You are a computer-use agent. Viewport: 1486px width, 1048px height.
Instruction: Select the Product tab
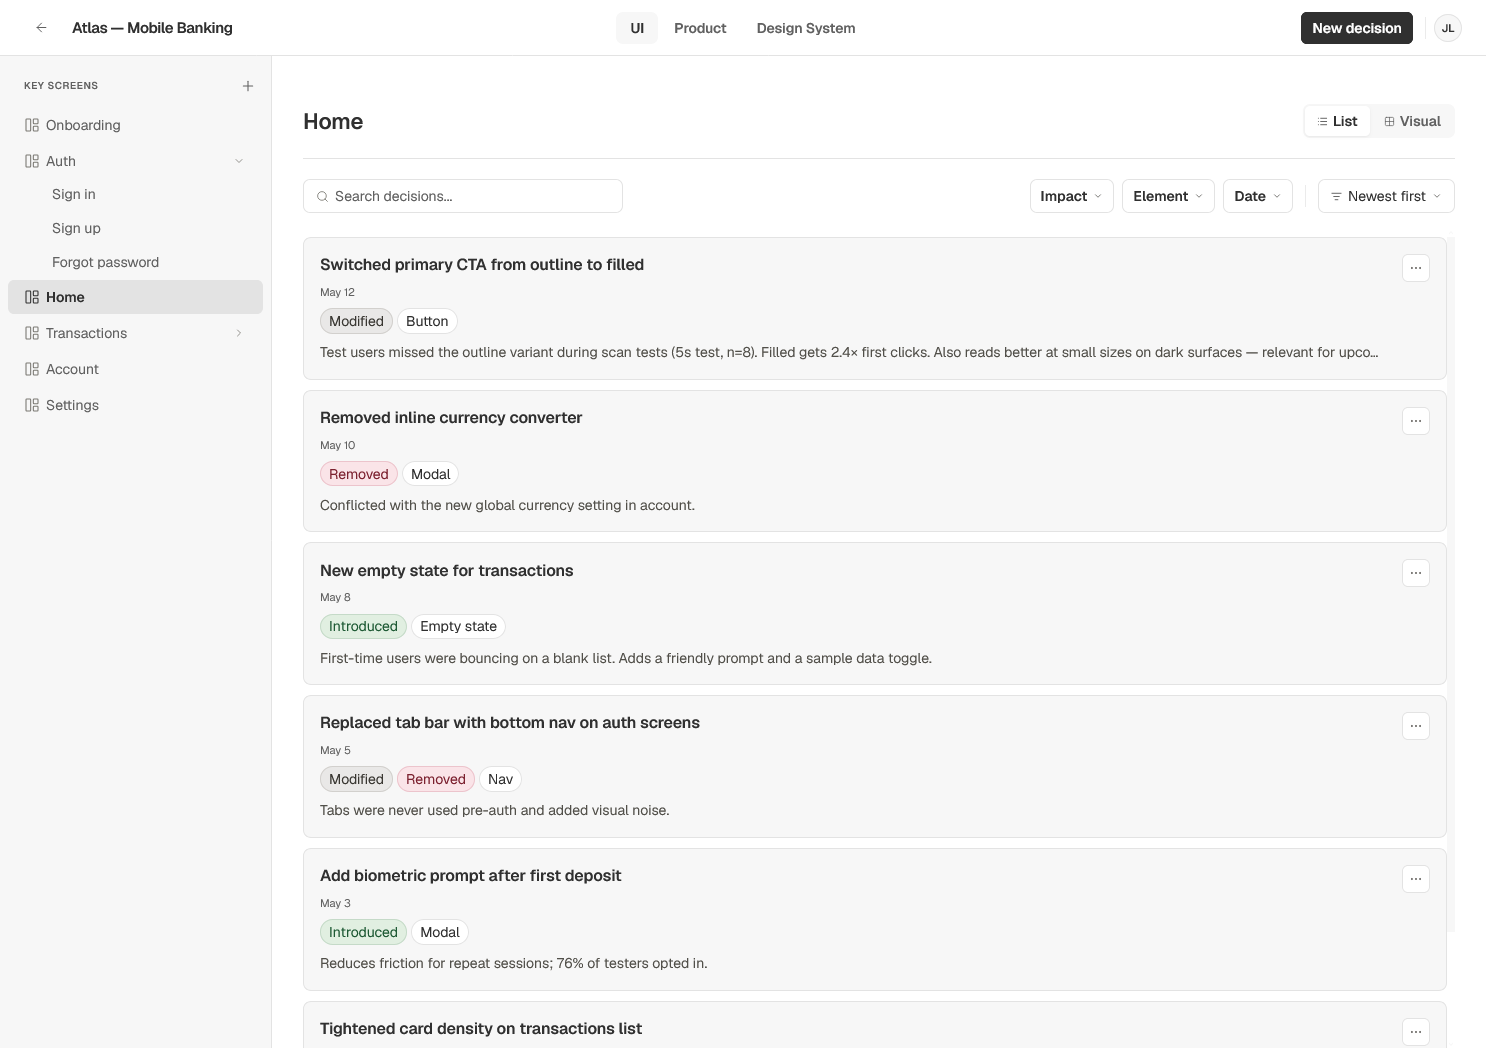[700, 28]
